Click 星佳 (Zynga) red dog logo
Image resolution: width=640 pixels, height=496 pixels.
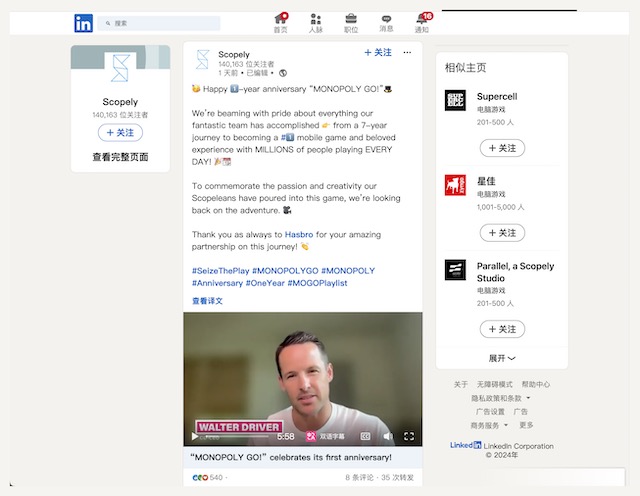tap(455, 185)
